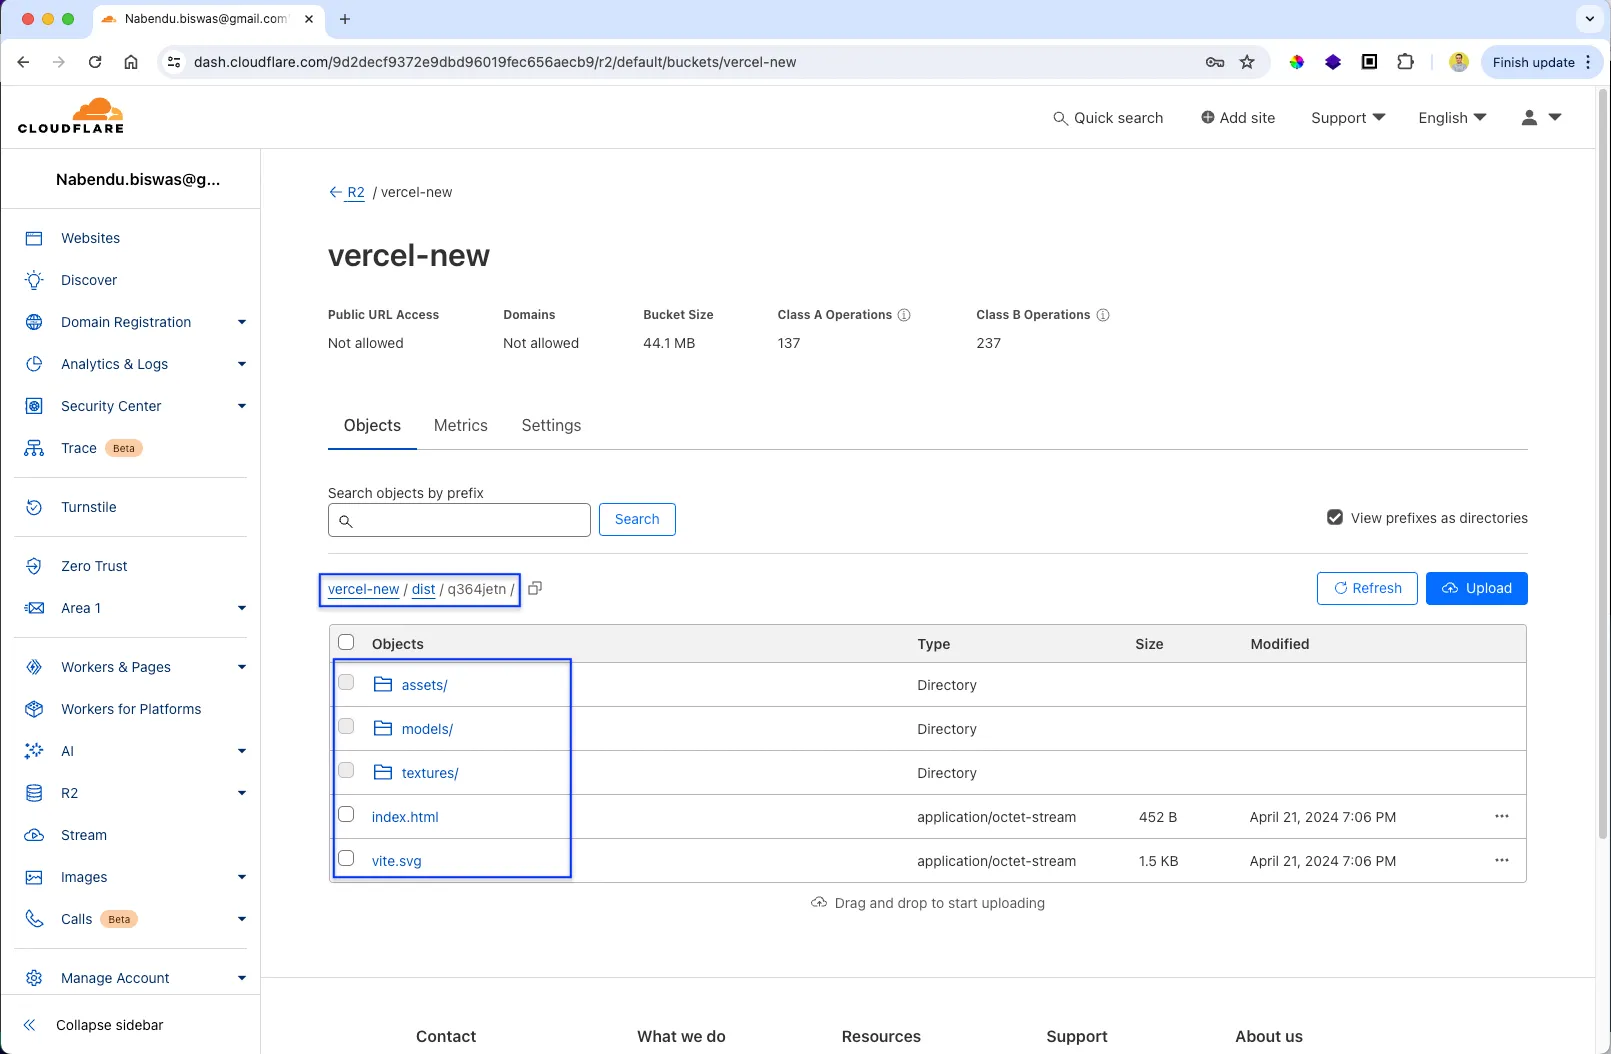Viewport: 1611px width, 1054px height.
Task: Open a new browser tab
Action: tap(345, 19)
